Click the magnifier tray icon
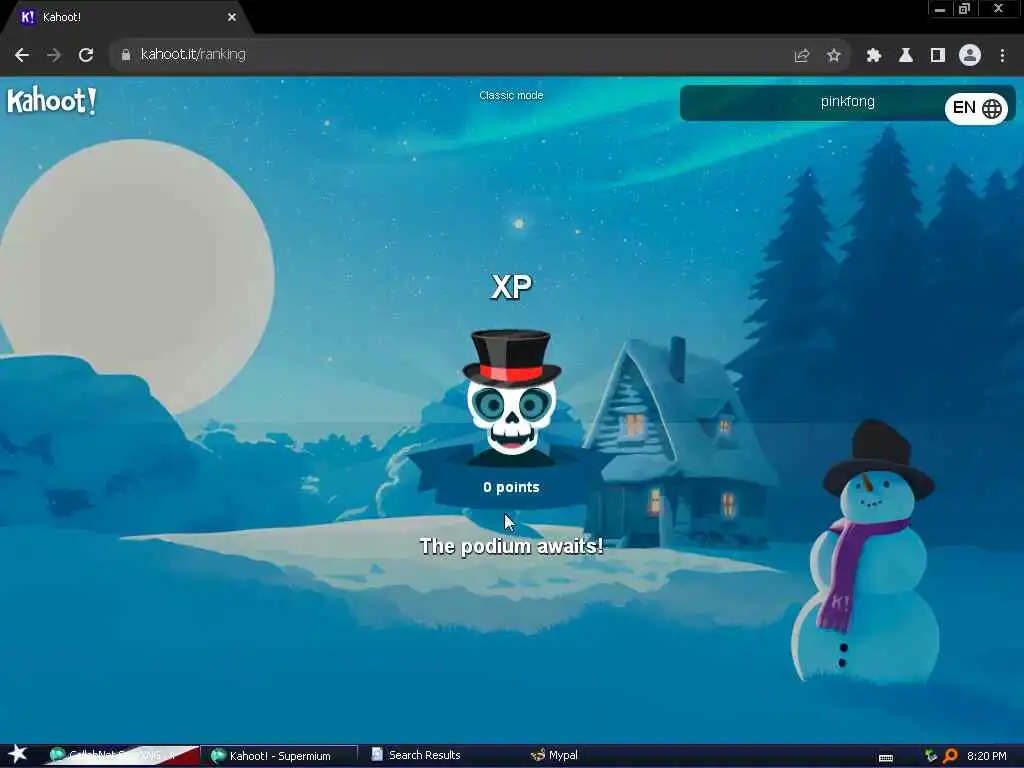This screenshot has height=768, width=1024. coord(950,756)
